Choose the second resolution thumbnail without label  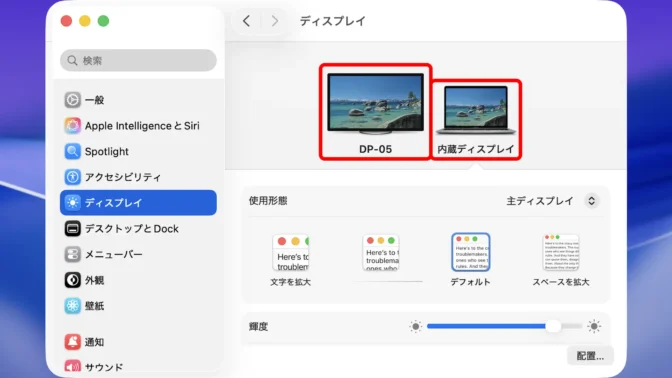click(381, 252)
